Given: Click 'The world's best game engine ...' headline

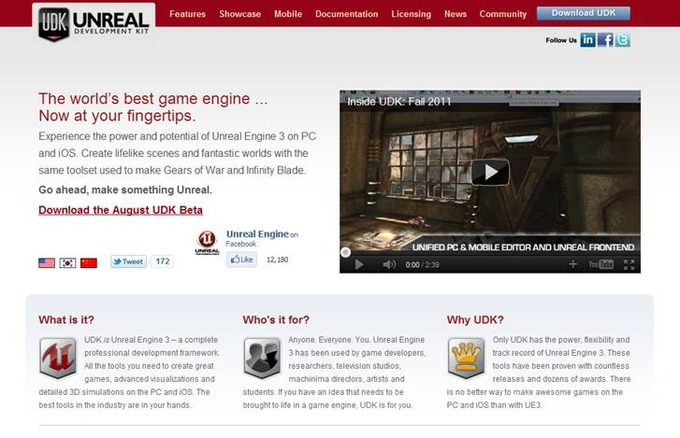Looking at the screenshot, I should (x=153, y=99).
